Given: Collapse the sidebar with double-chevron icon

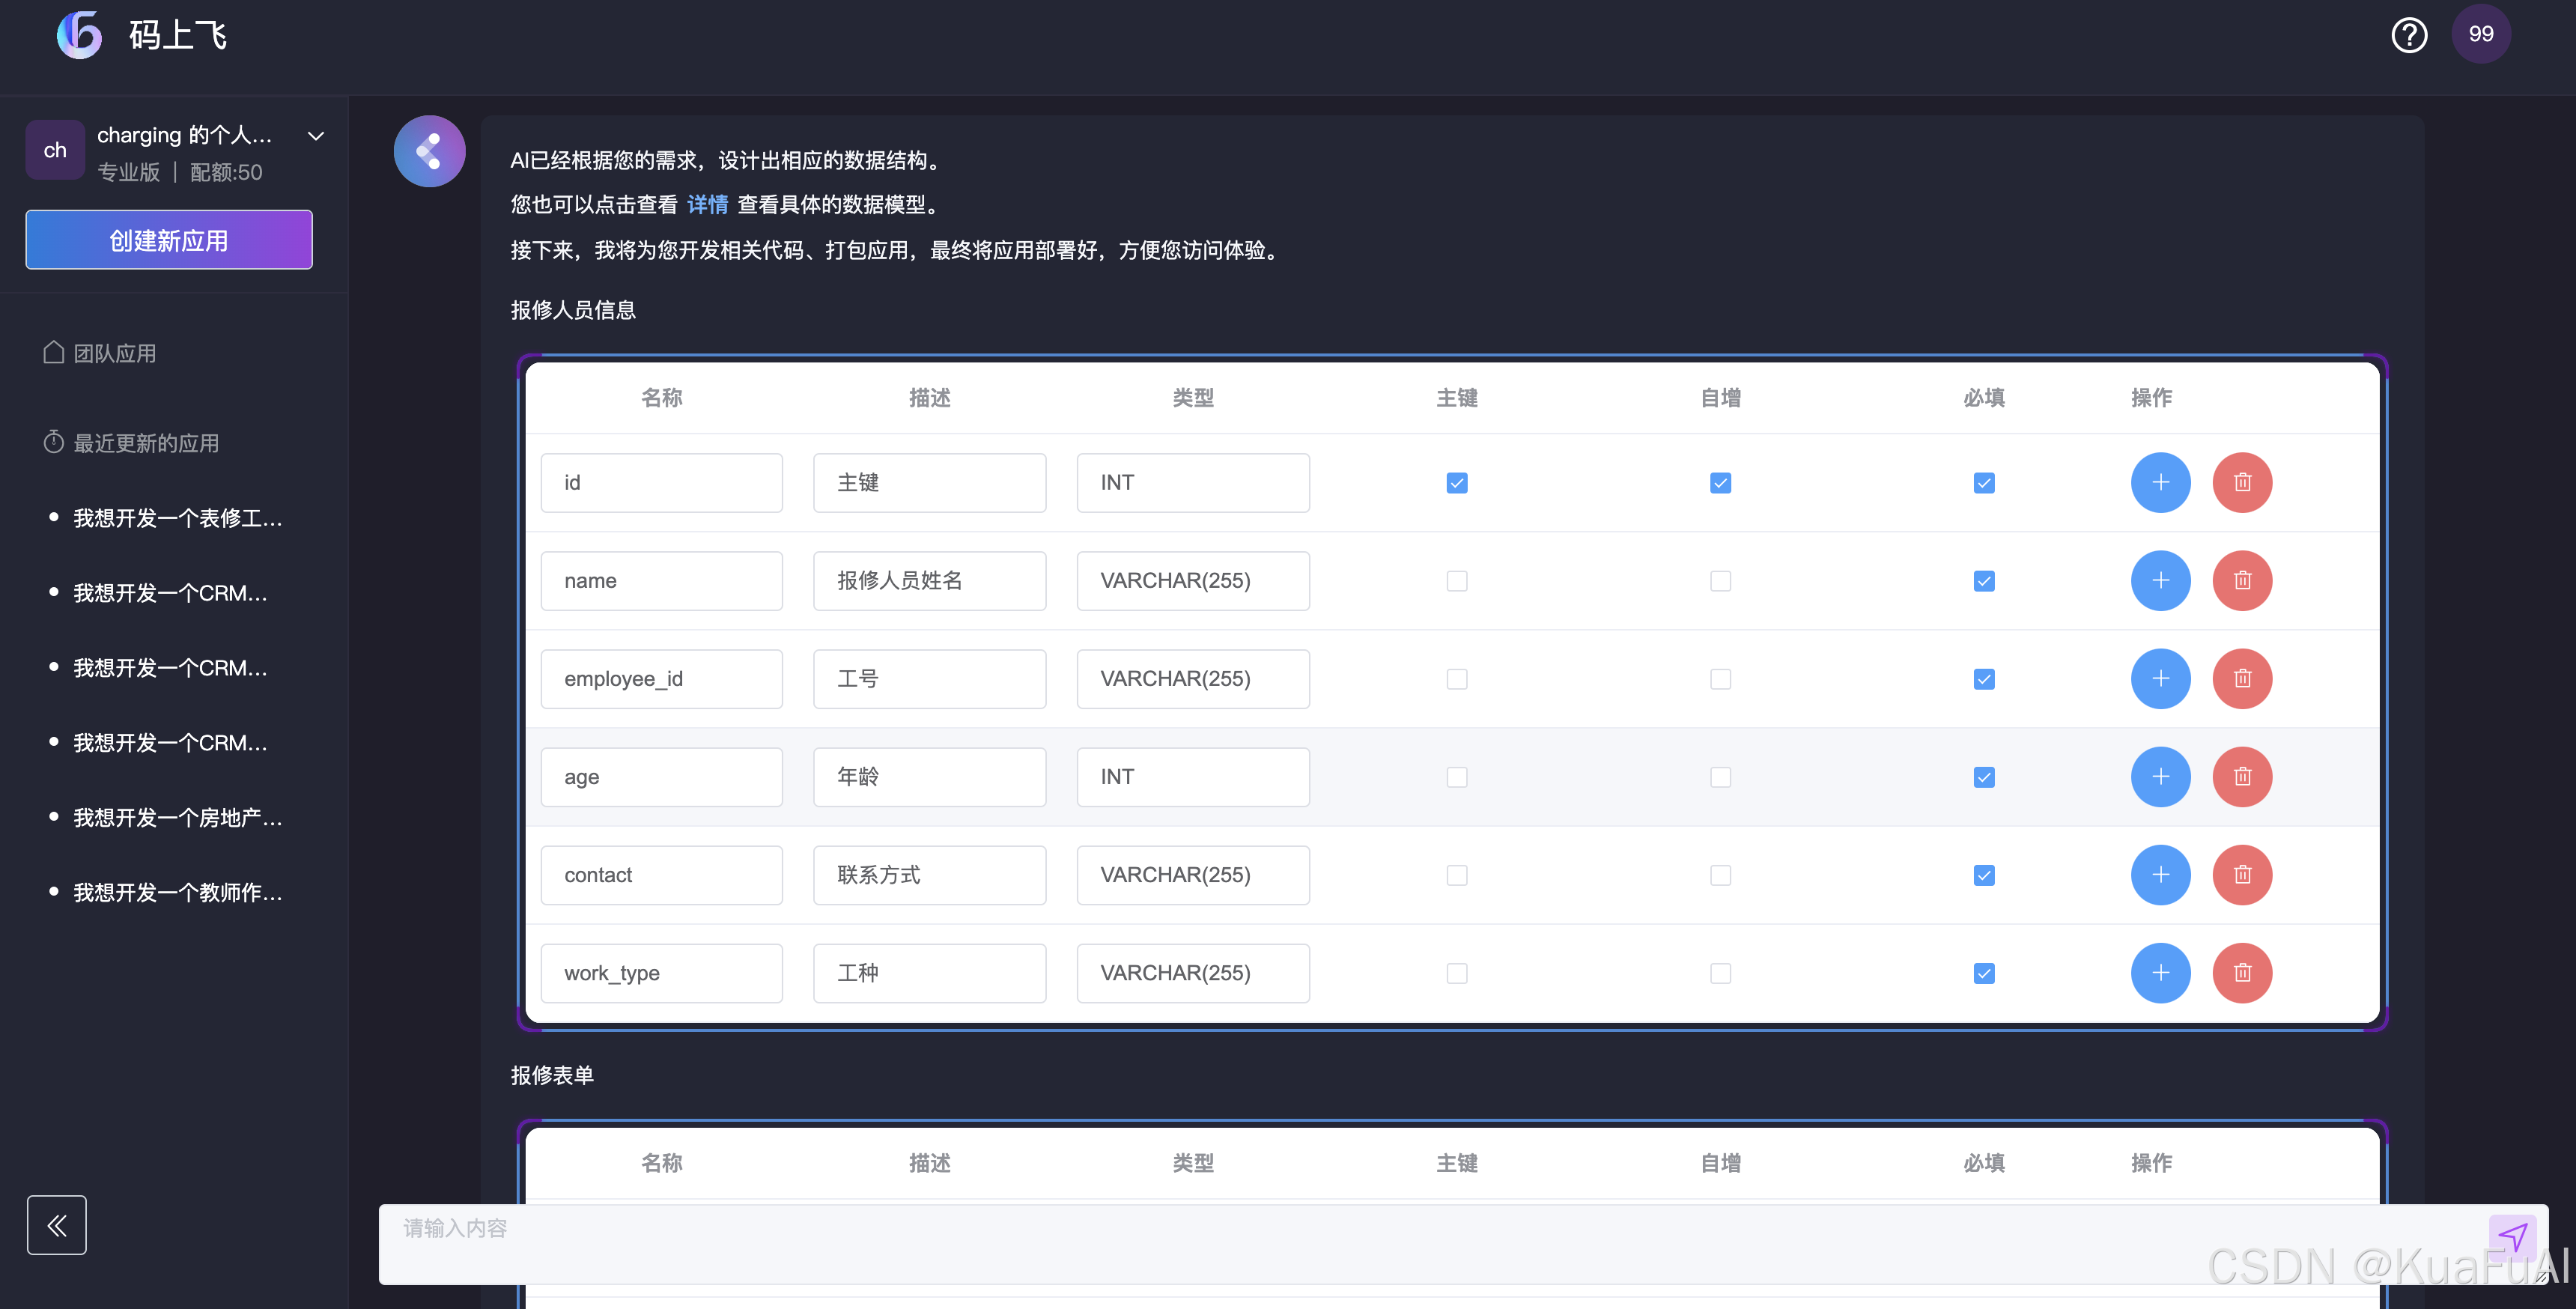Looking at the screenshot, I should (57, 1224).
